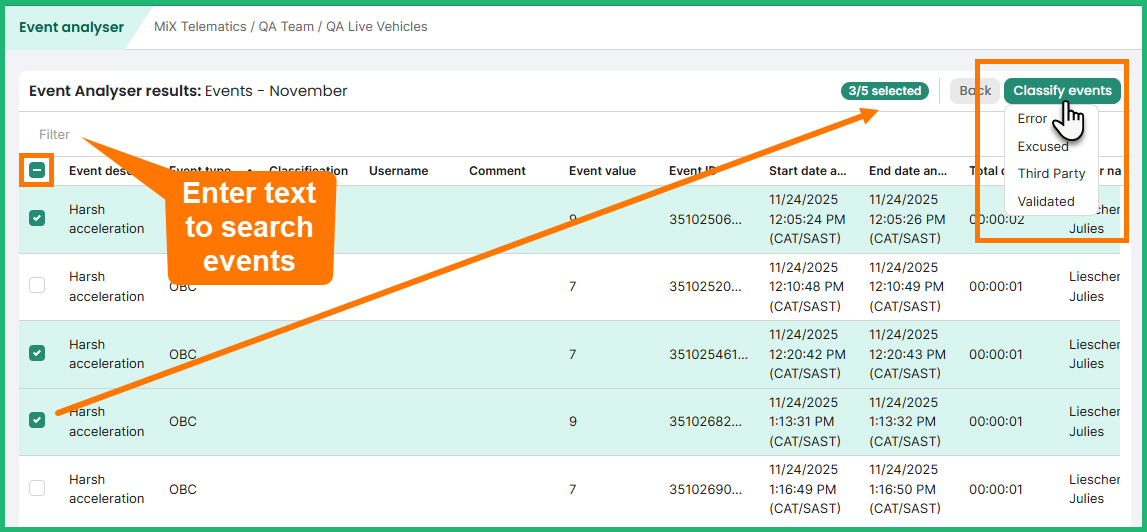Sort by the Event value column header
Screen dimensions: 1147x532
click(603, 171)
